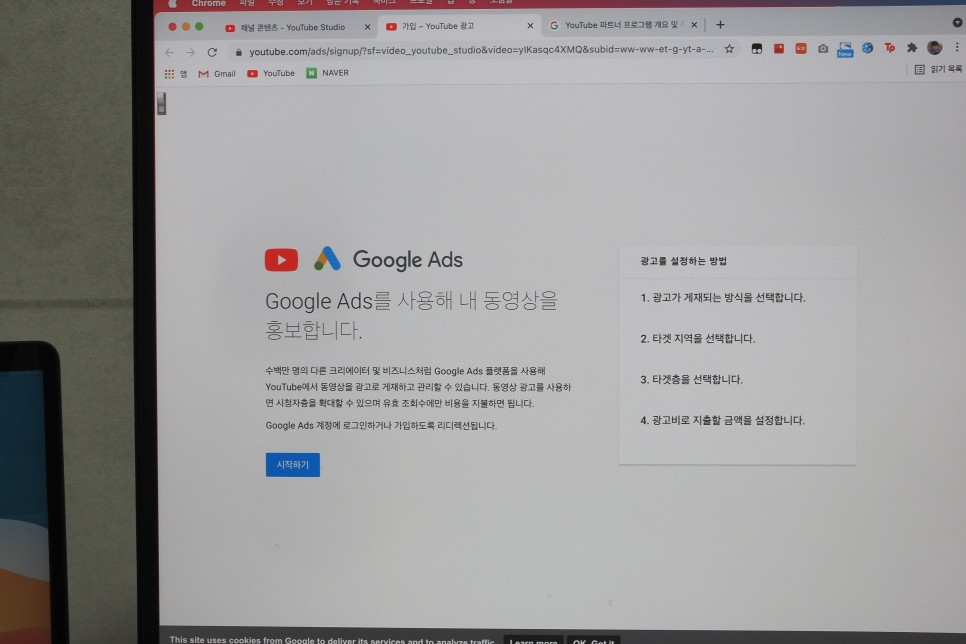Click the heading 'Google Ads를 사용해 내 동영상을'
The width and height of the screenshot is (966, 644).
411,301
